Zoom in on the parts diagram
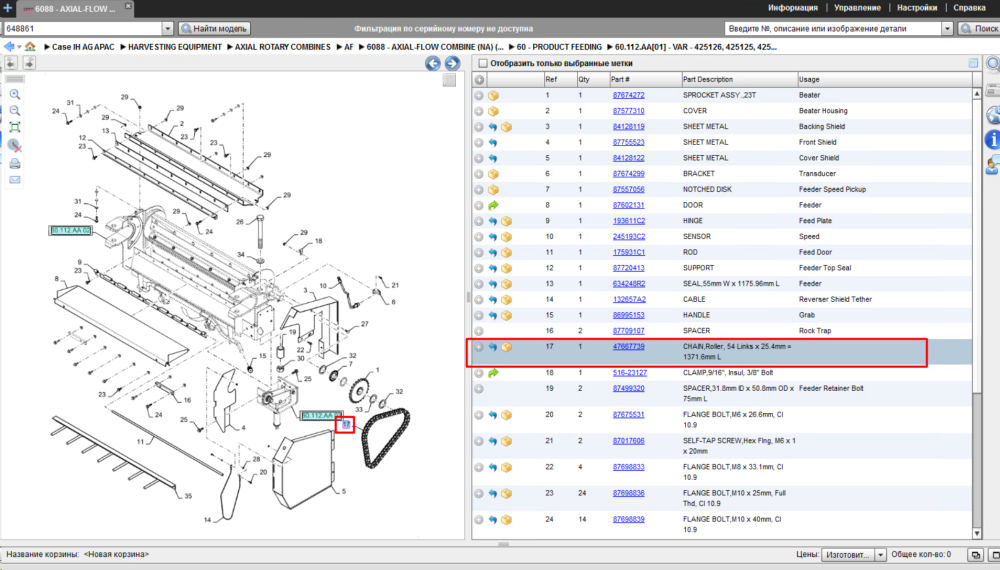 point(15,94)
